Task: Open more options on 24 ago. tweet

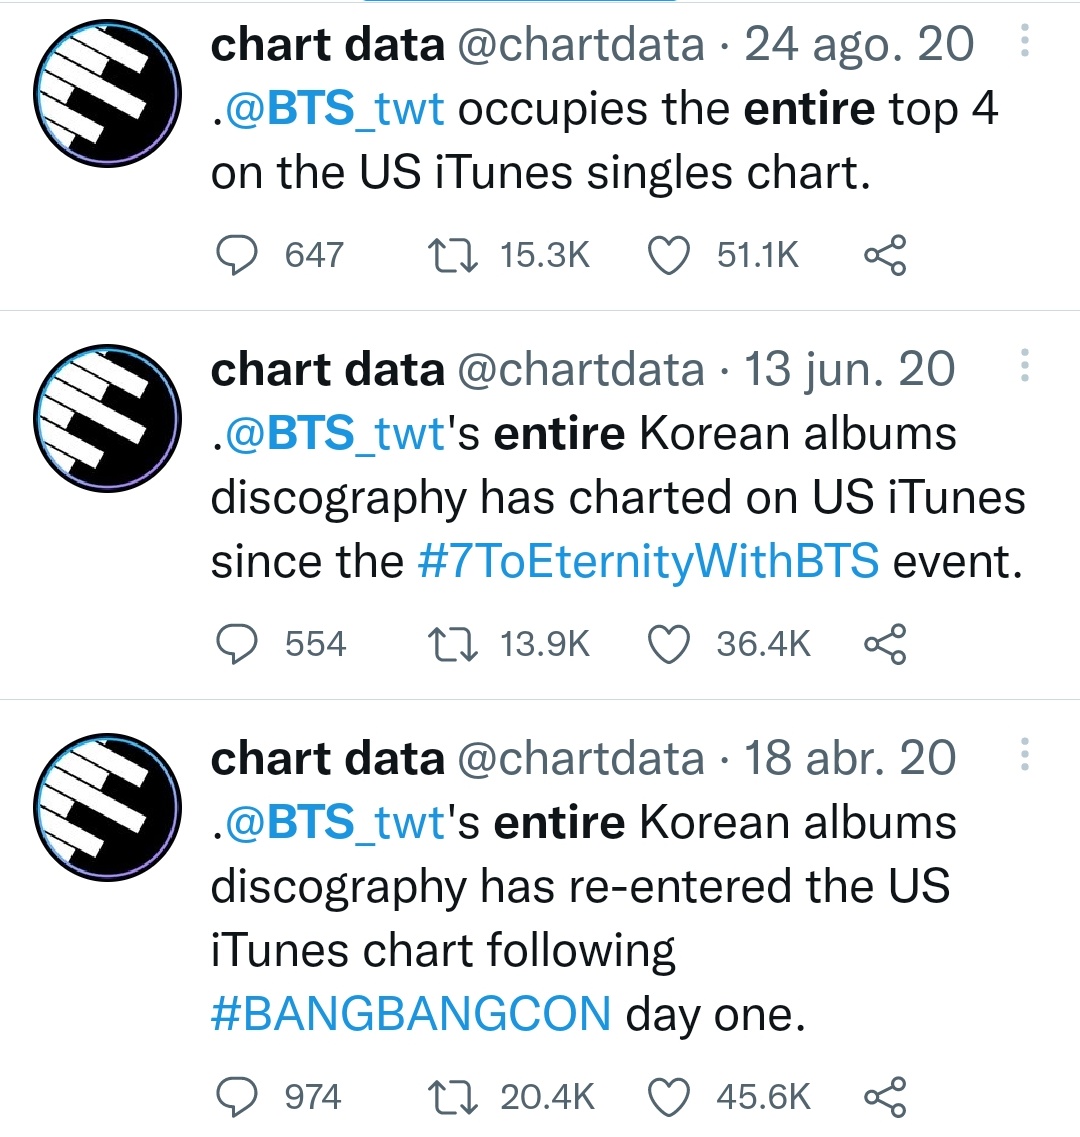Action: [1024, 41]
